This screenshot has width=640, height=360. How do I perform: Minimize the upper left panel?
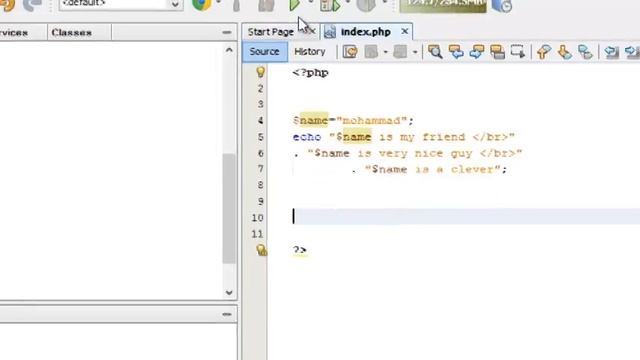tap(227, 32)
